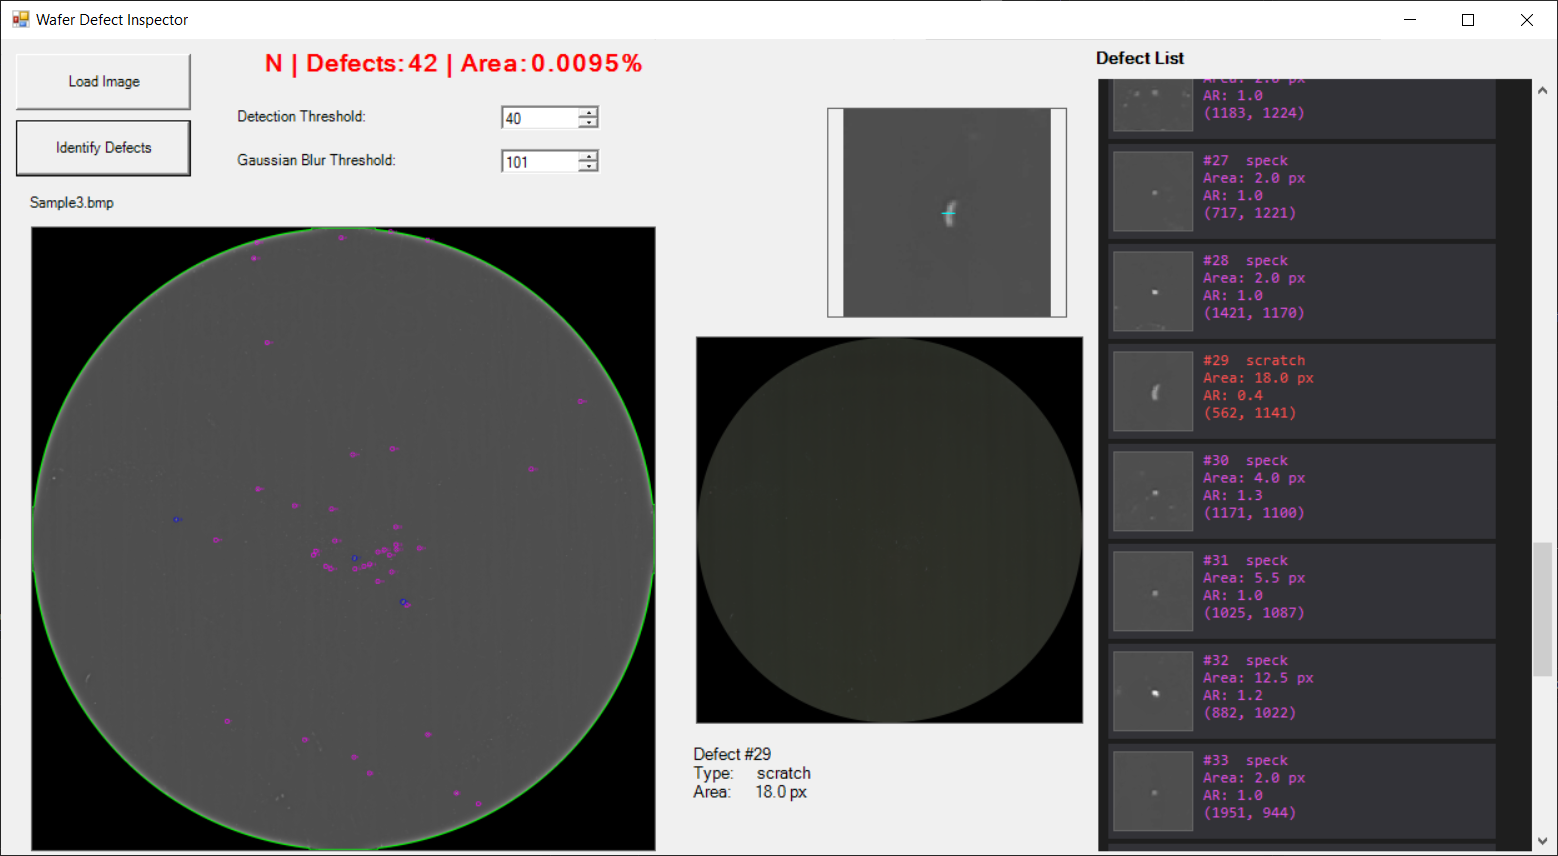The width and height of the screenshot is (1558, 856).
Task: Click the 'Gaussian Blur Threshold:' label
Action: tap(316, 160)
